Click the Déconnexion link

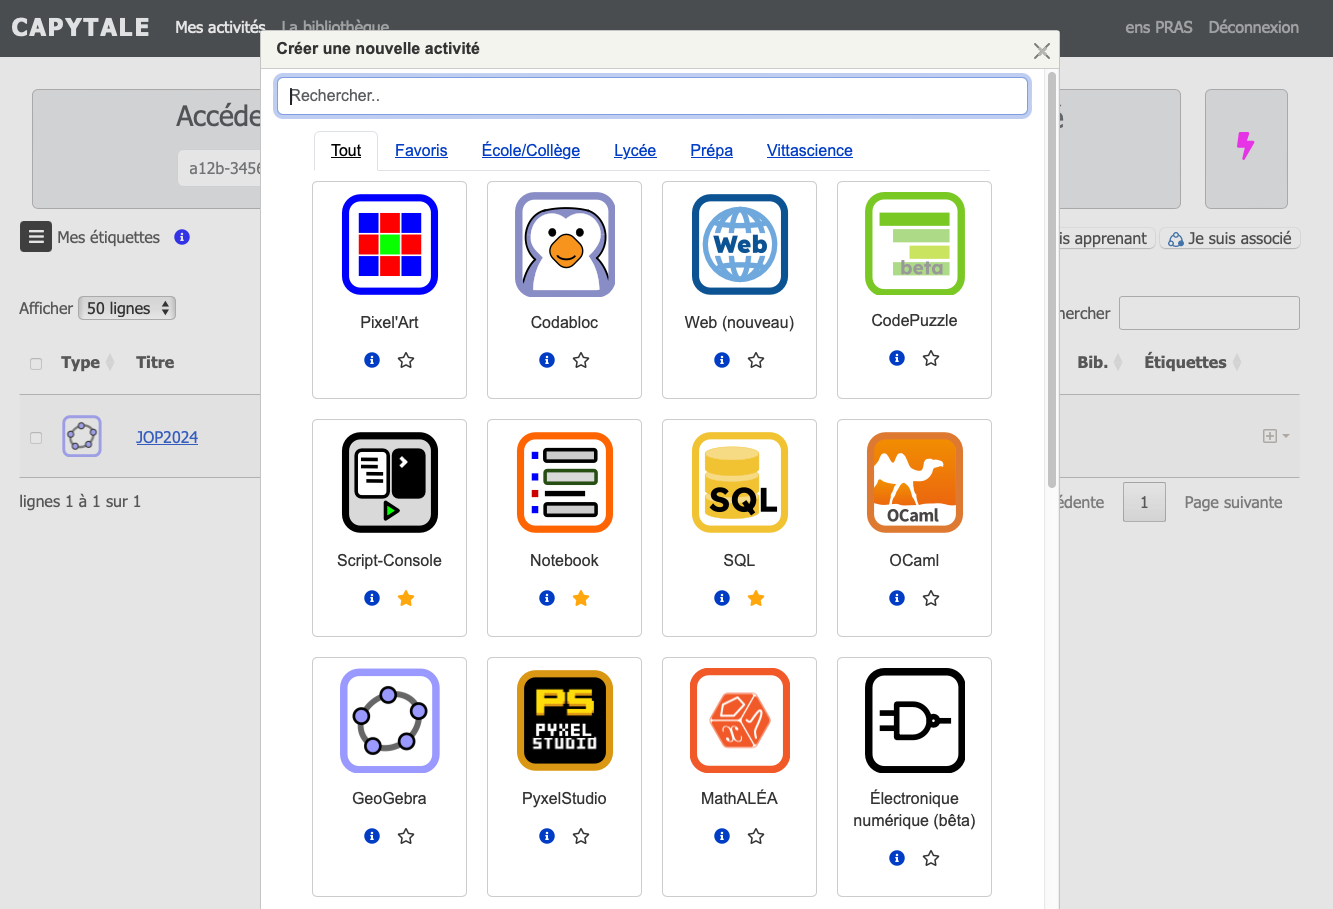1253,27
